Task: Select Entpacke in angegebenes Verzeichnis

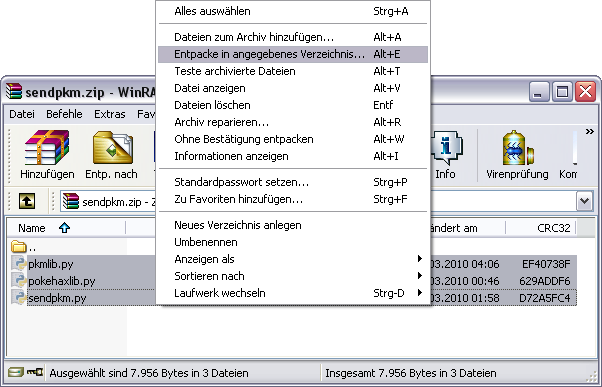Action: (293, 54)
